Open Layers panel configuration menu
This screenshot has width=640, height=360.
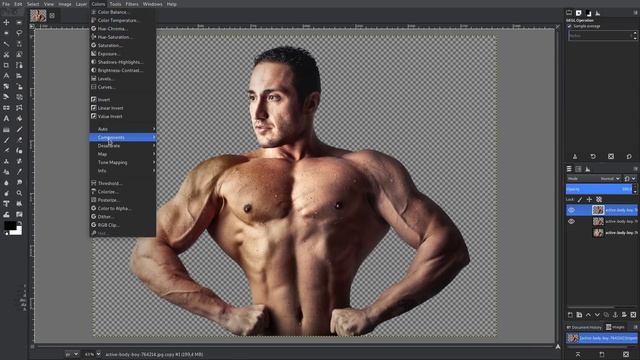[635, 169]
